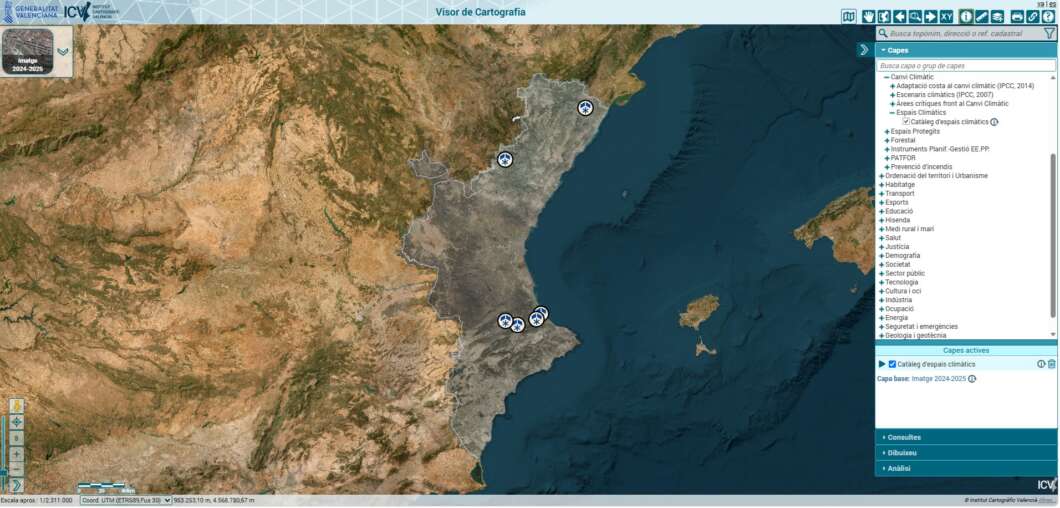Expand active layer options triangle
The width and height of the screenshot is (1060, 508).
pos(882,364)
